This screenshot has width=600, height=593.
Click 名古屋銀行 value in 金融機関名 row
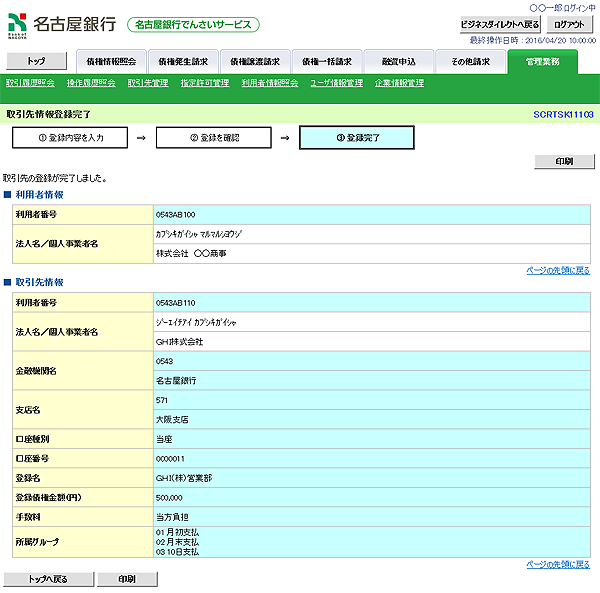176,381
